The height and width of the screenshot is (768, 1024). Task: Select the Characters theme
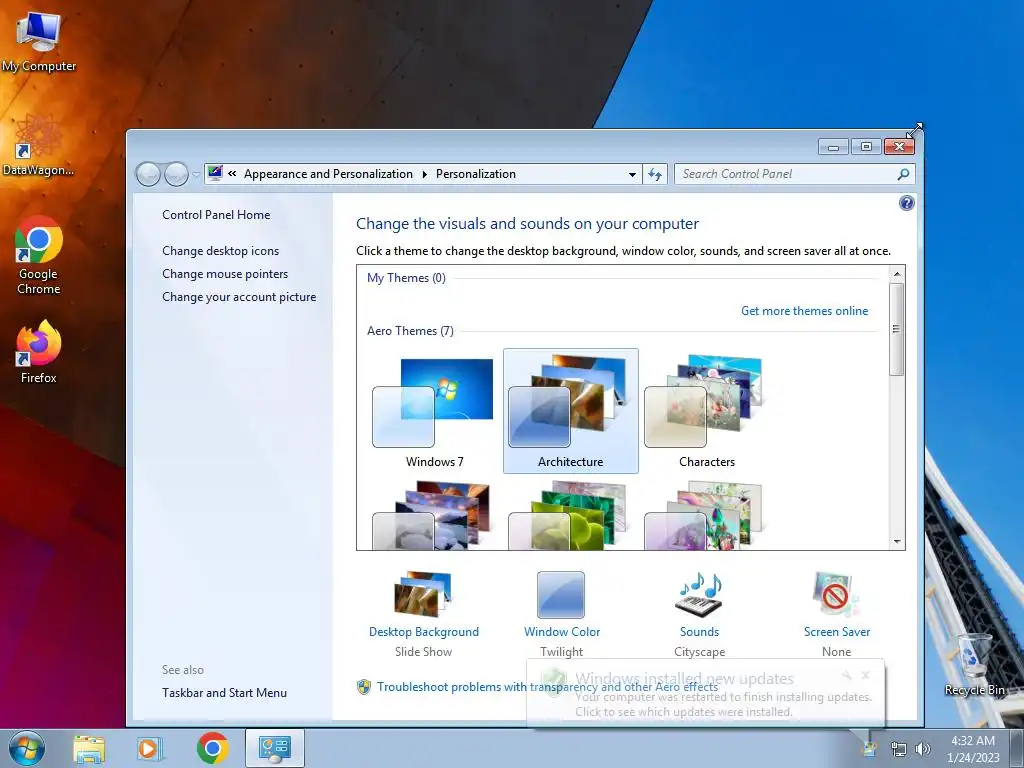(707, 411)
